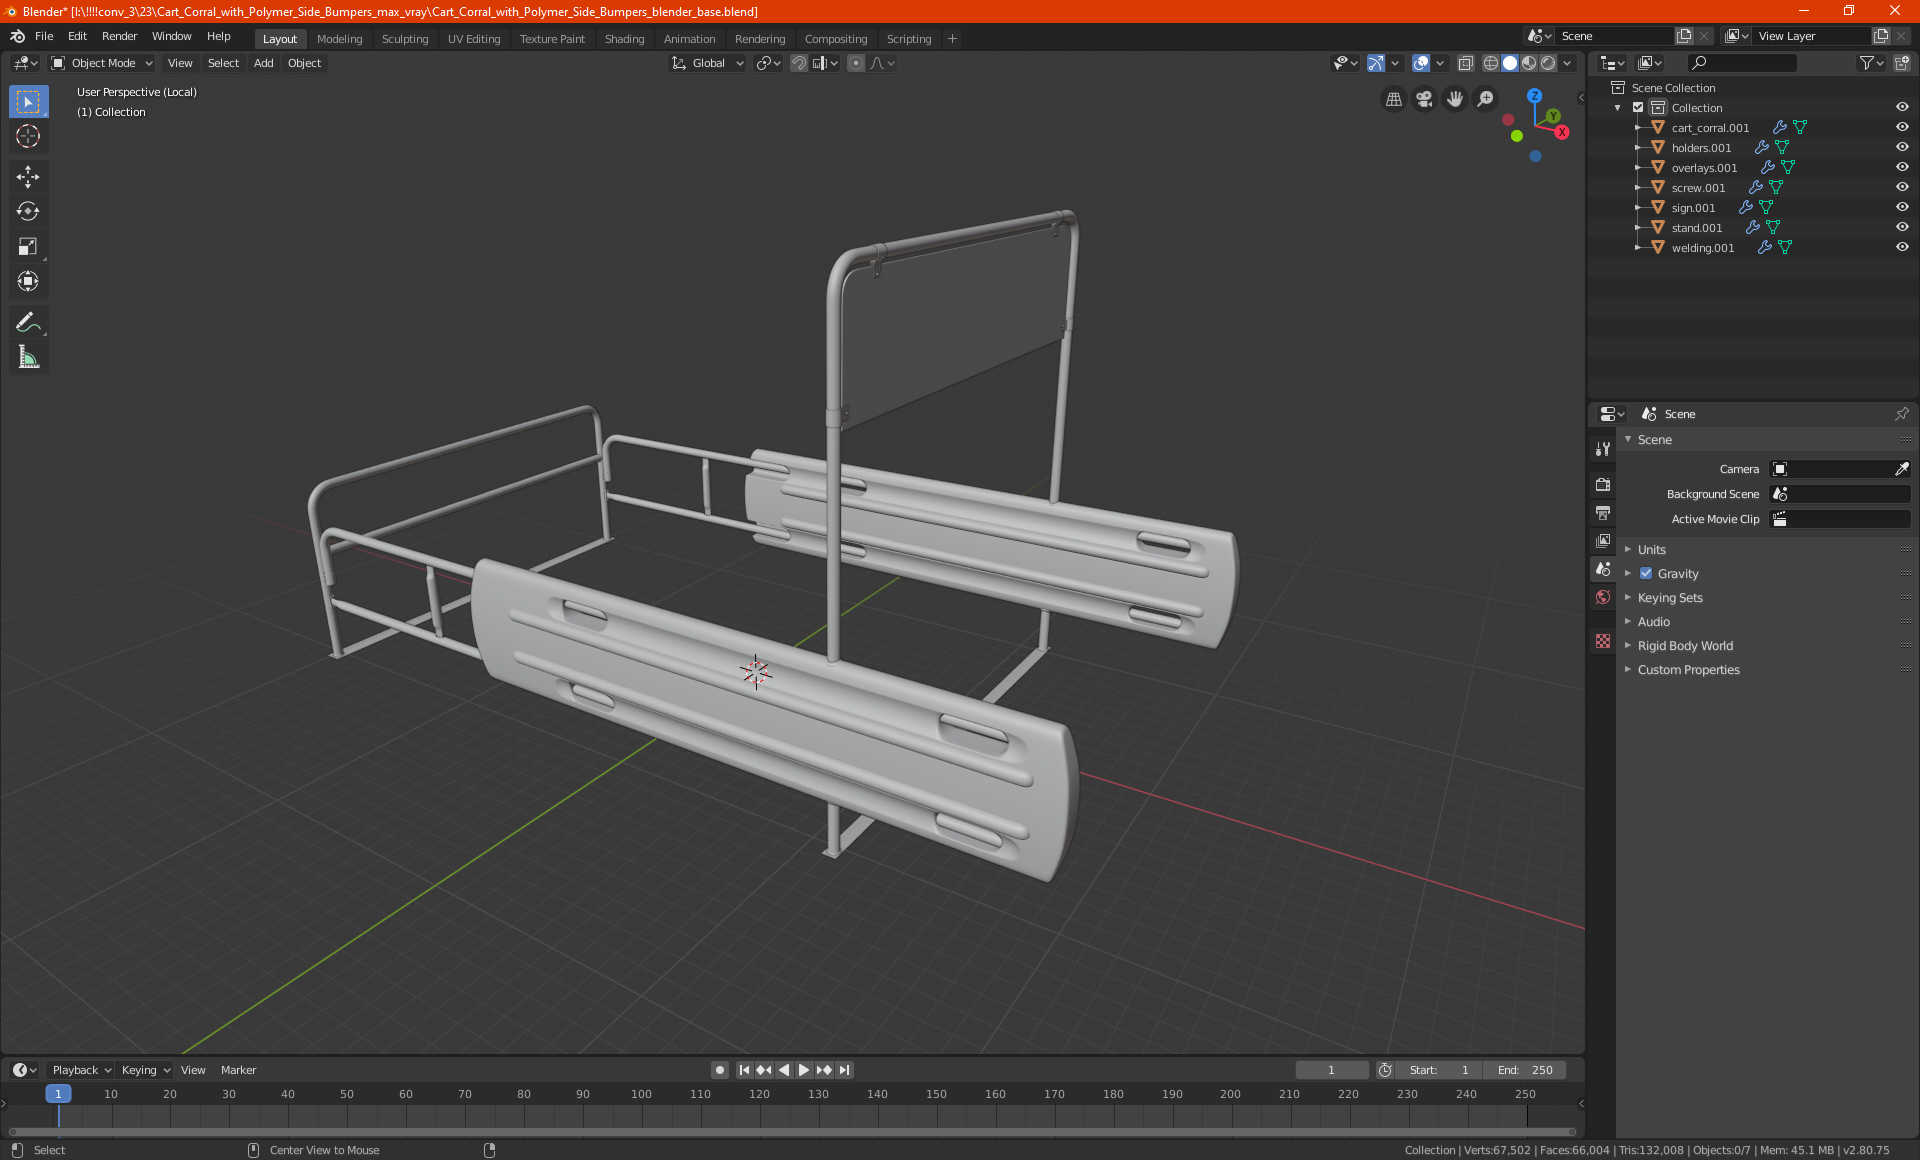Choose the Annotate tool
The width and height of the screenshot is (1920, 1160).
28,322
